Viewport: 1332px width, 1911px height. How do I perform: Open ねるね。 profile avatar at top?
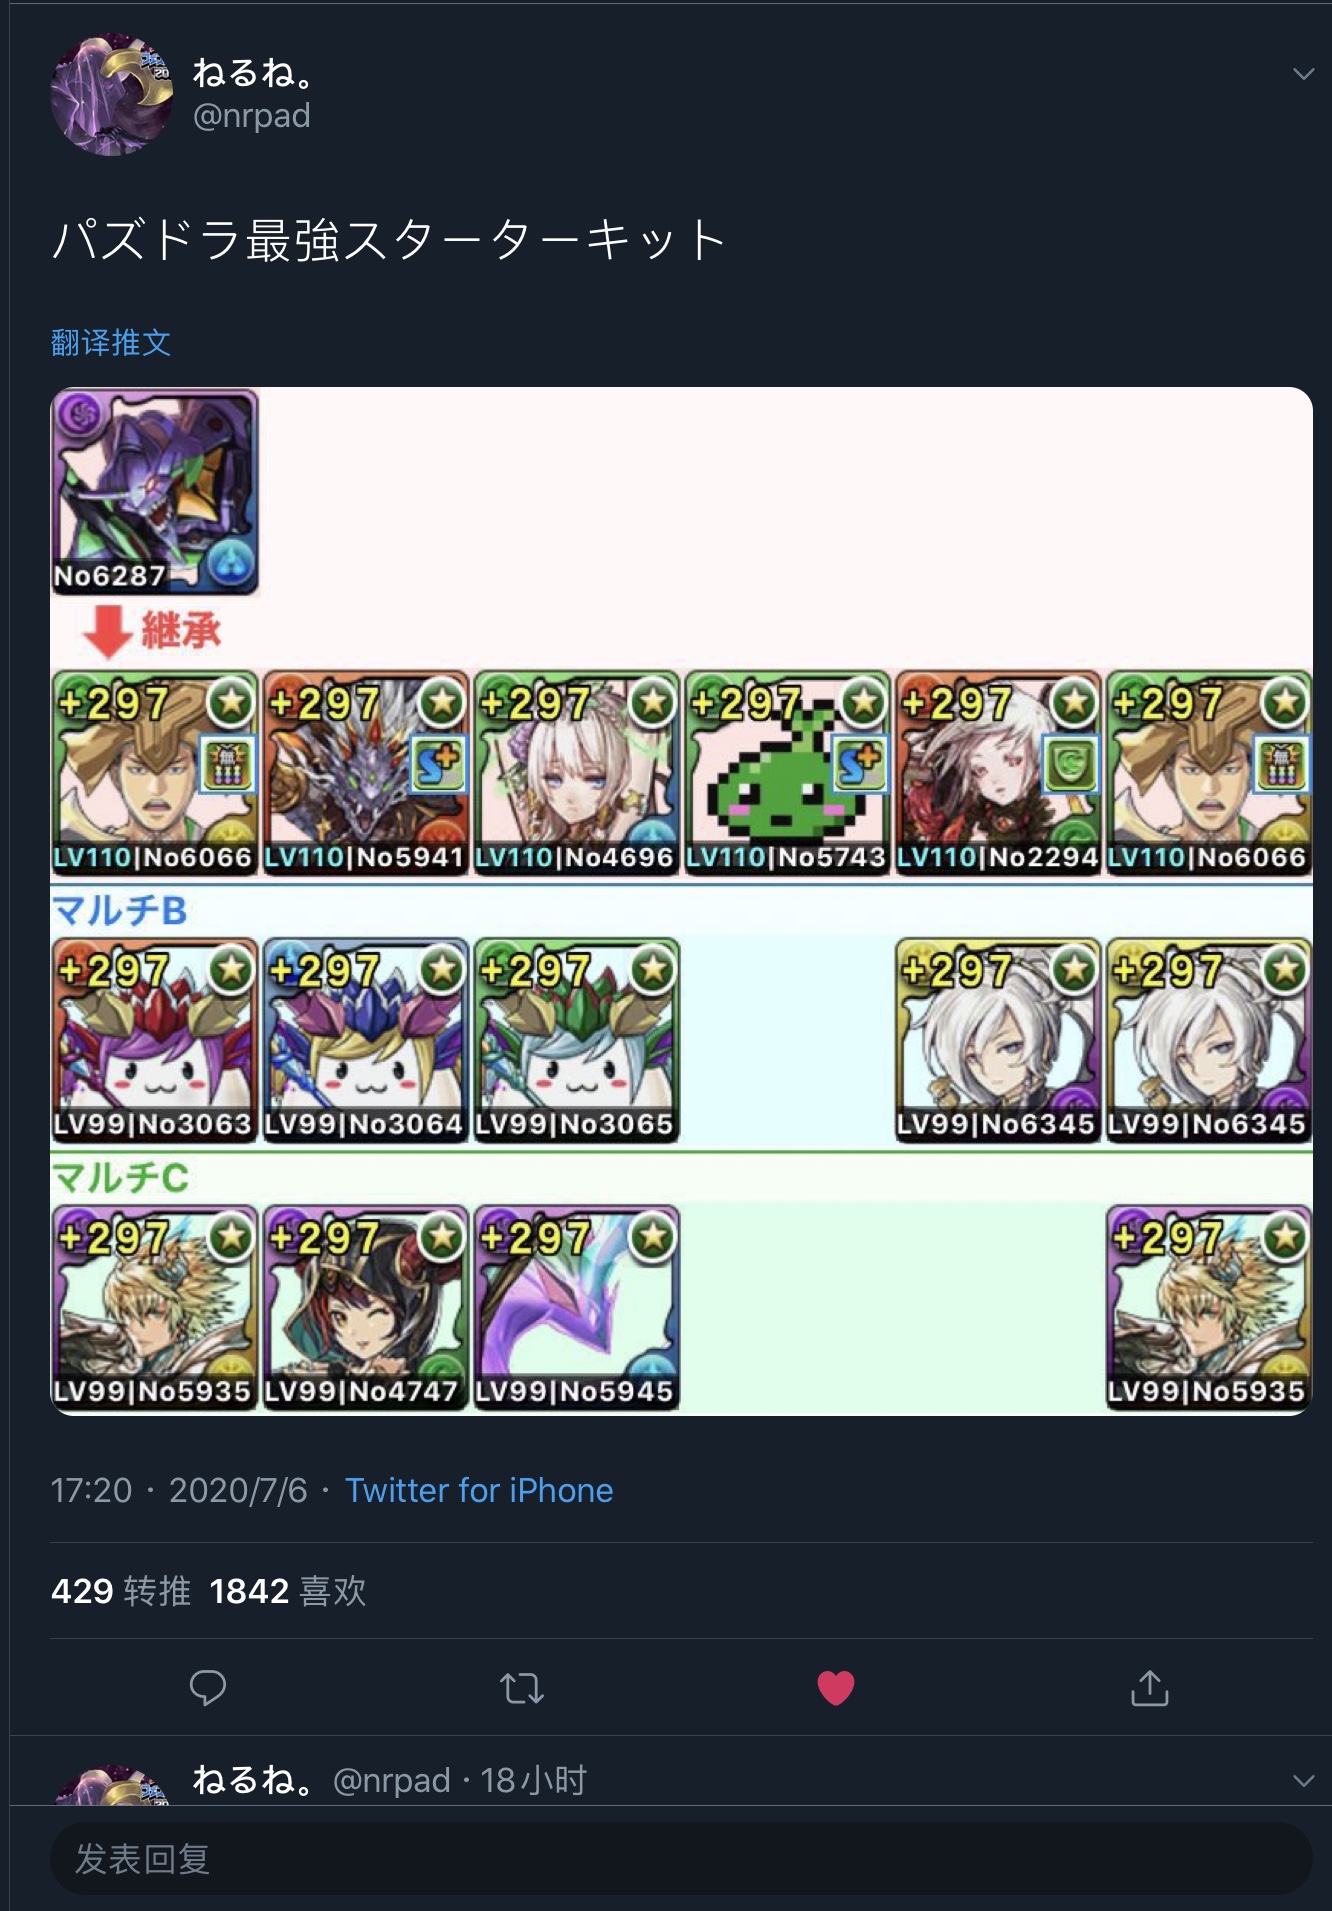[x=112, y=95]
